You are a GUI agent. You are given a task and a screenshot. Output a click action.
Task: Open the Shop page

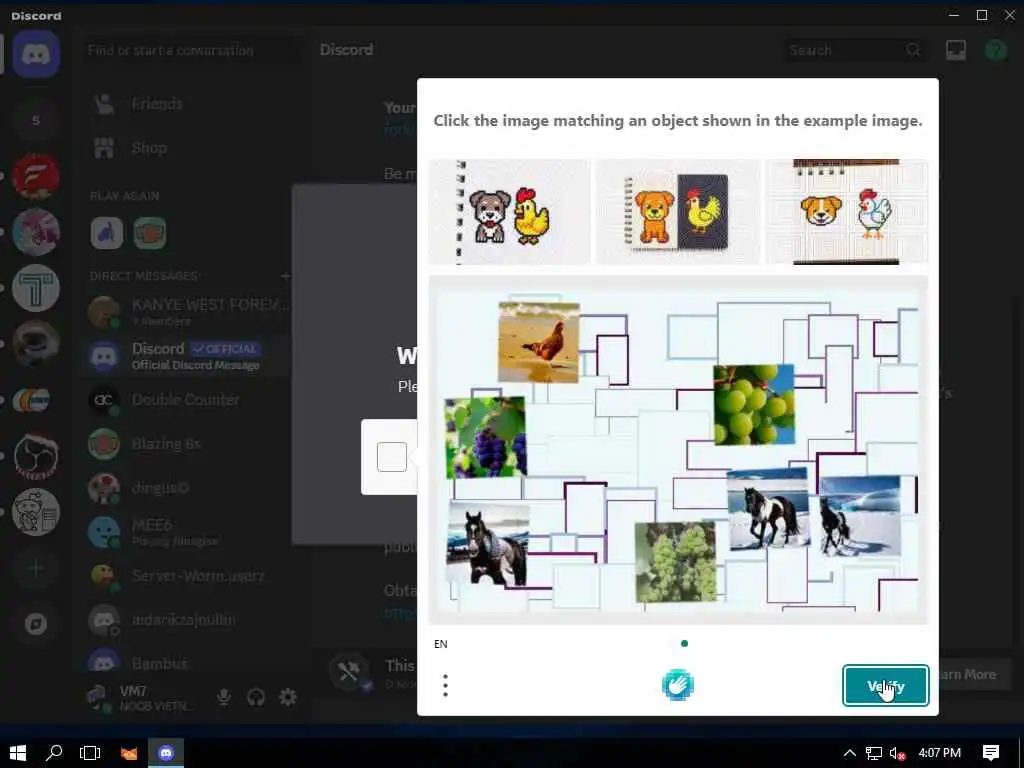point(189,148)
